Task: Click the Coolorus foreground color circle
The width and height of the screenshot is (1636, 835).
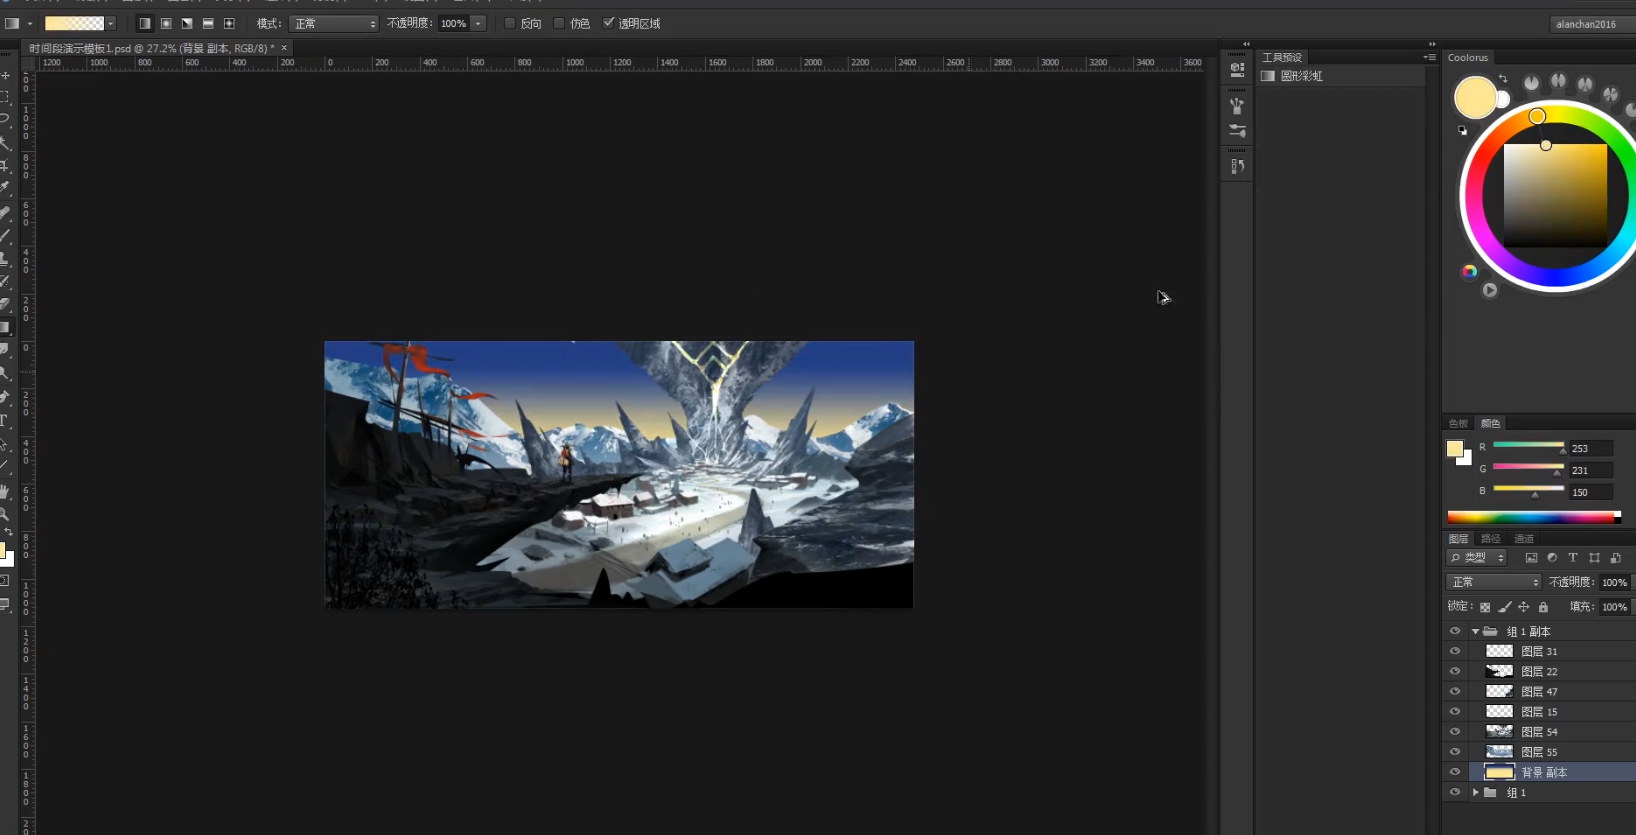Action: coord(1475,98)
